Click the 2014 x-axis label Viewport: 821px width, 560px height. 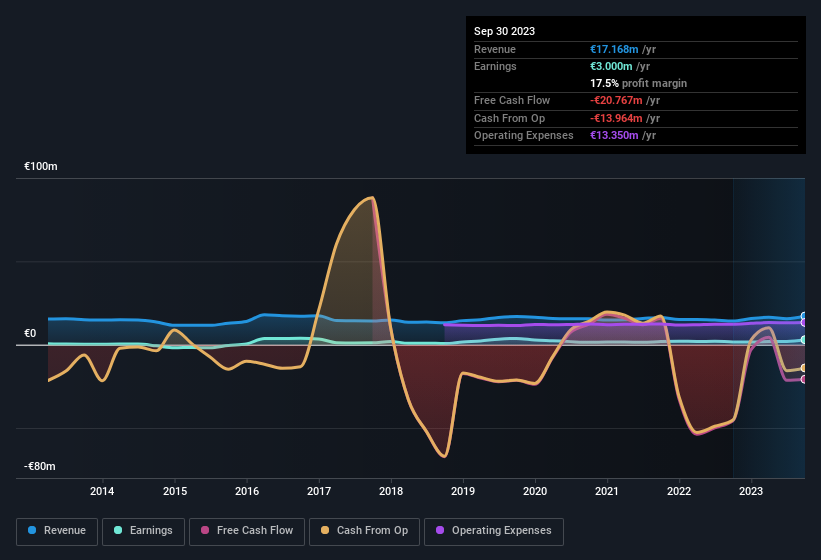click(x=102, y=491)
